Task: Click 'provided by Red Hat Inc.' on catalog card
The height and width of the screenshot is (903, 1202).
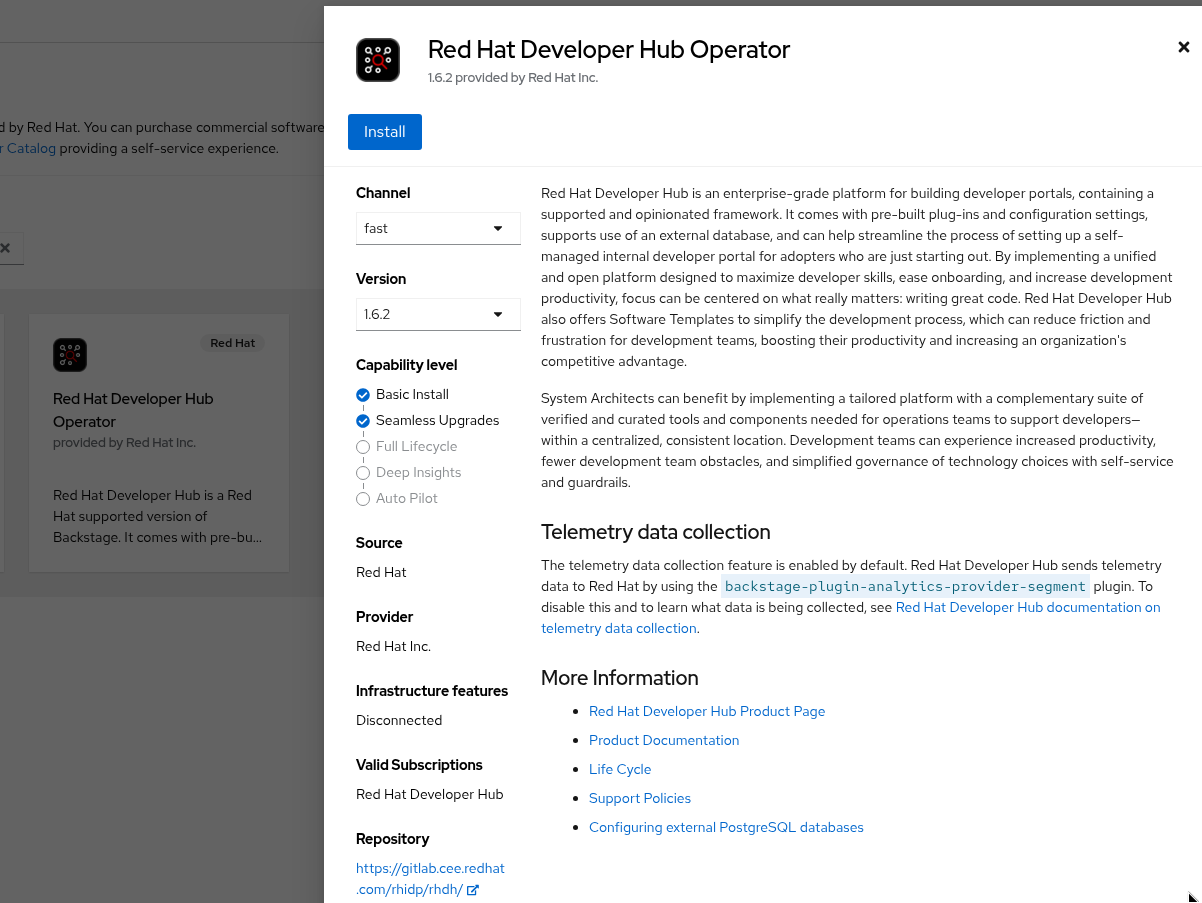Action: point(125,442)
